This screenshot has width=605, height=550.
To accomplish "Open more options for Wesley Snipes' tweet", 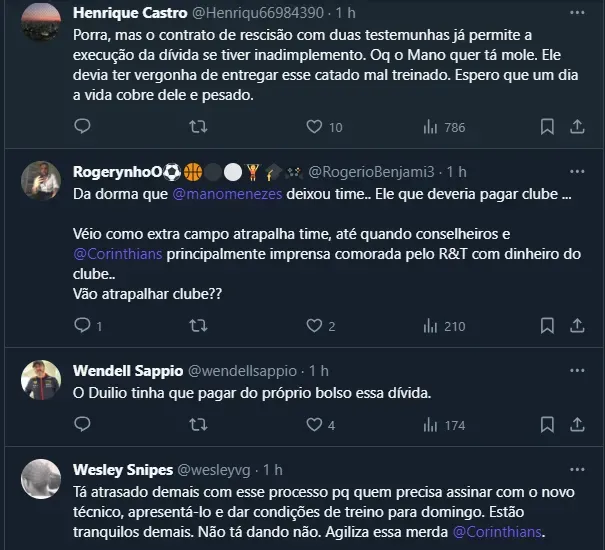I will pos(577,469).
